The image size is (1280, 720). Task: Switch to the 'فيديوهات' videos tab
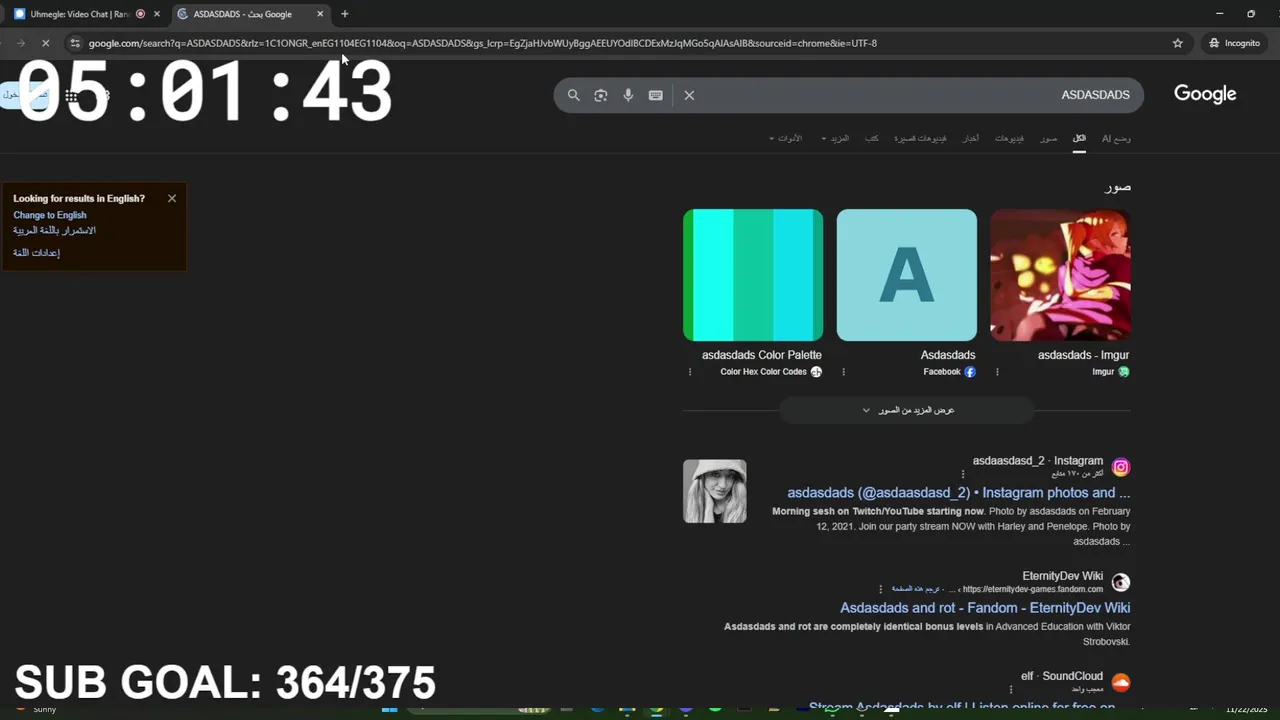[x=1009, y=139]
